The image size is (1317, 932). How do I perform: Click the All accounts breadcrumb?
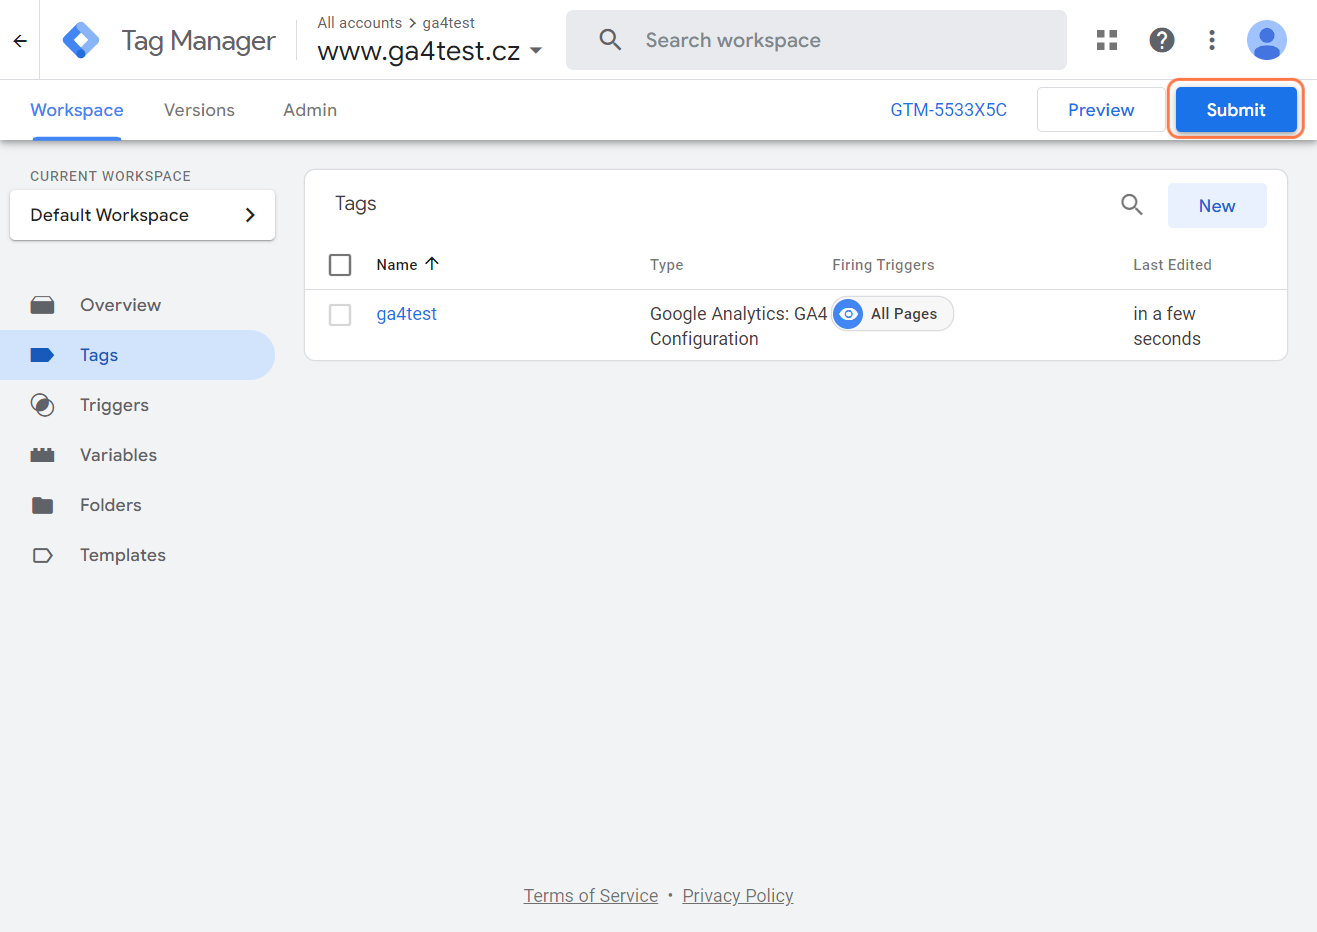pos(360,23)
